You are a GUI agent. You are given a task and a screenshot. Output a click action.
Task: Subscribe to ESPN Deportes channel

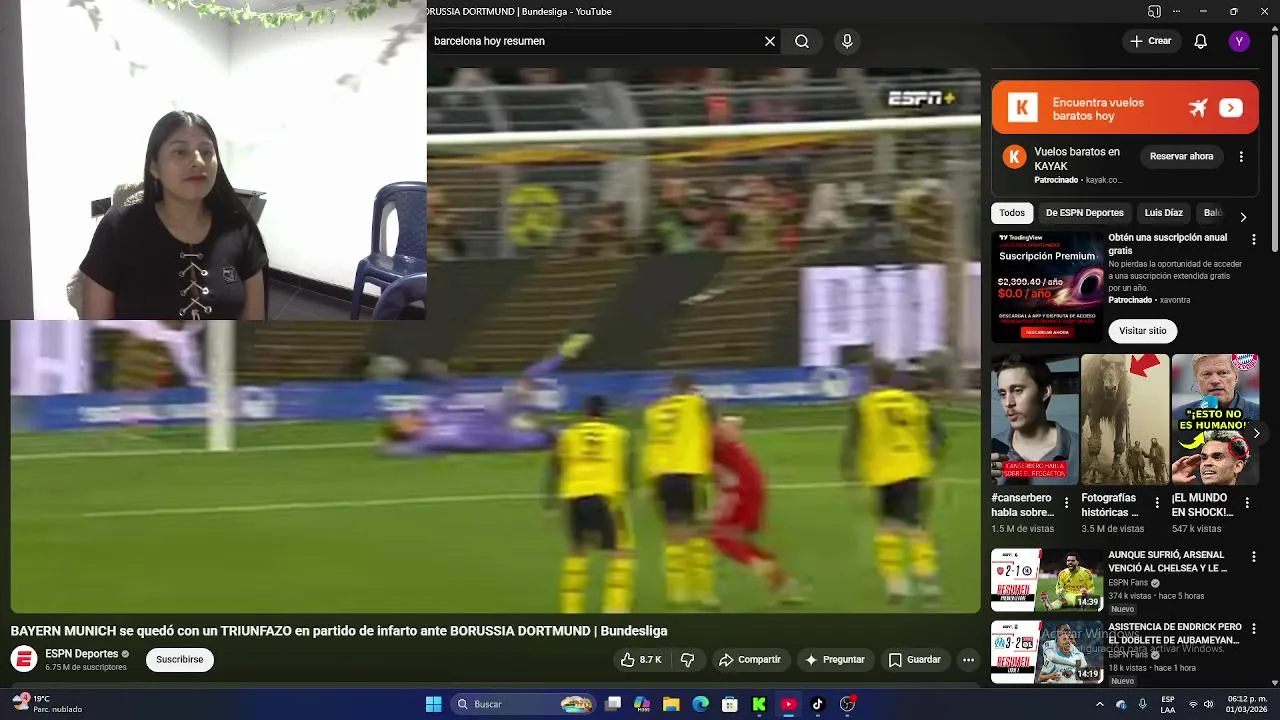[x=180, y=659]
